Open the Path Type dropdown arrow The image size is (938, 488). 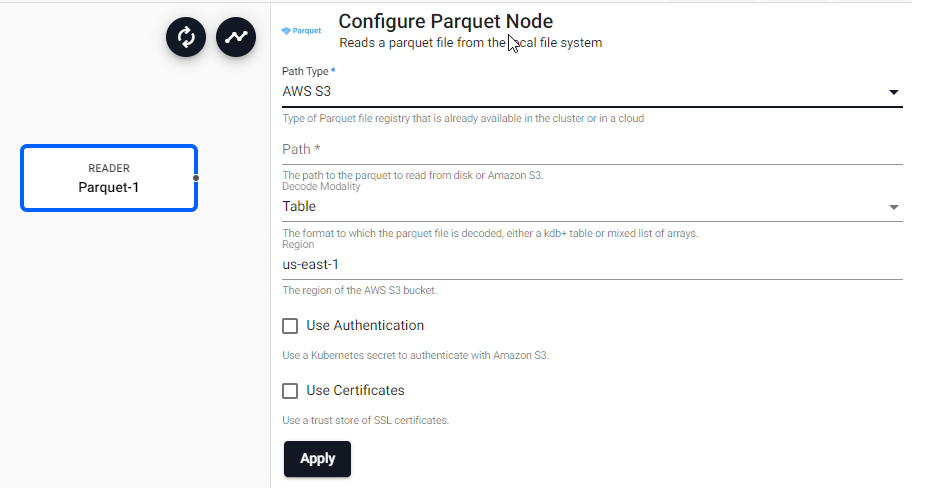(893, 92)
